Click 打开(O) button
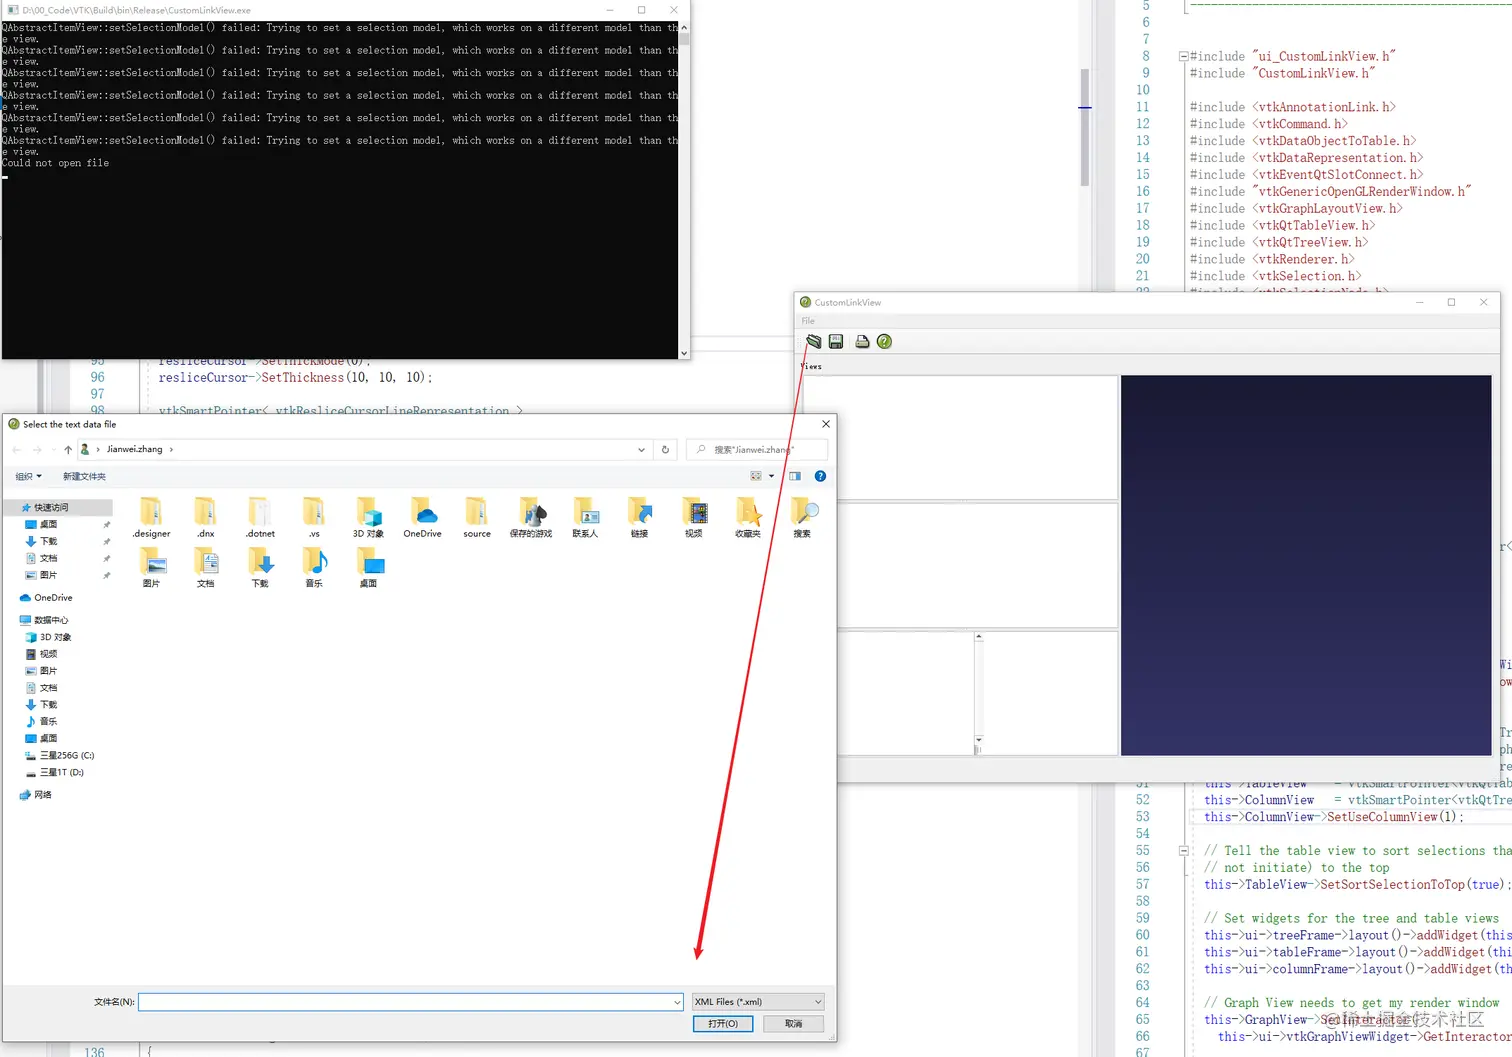The height and width of the screenshot is (1057, 1512). (x=723, y=1024)
